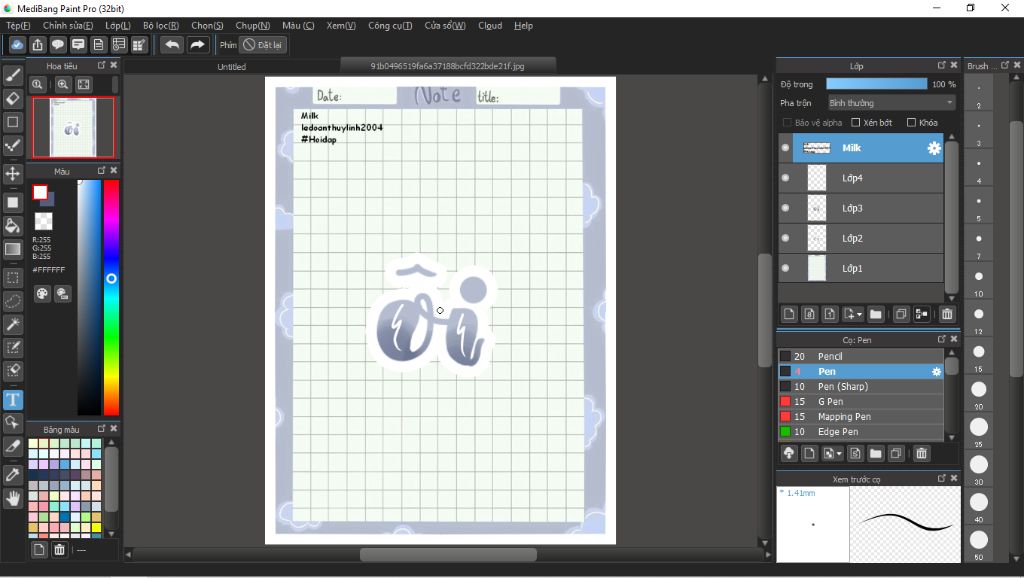Select the G Pen brush
This screenshot has height=578, width=1024.
tap(861, 402)
